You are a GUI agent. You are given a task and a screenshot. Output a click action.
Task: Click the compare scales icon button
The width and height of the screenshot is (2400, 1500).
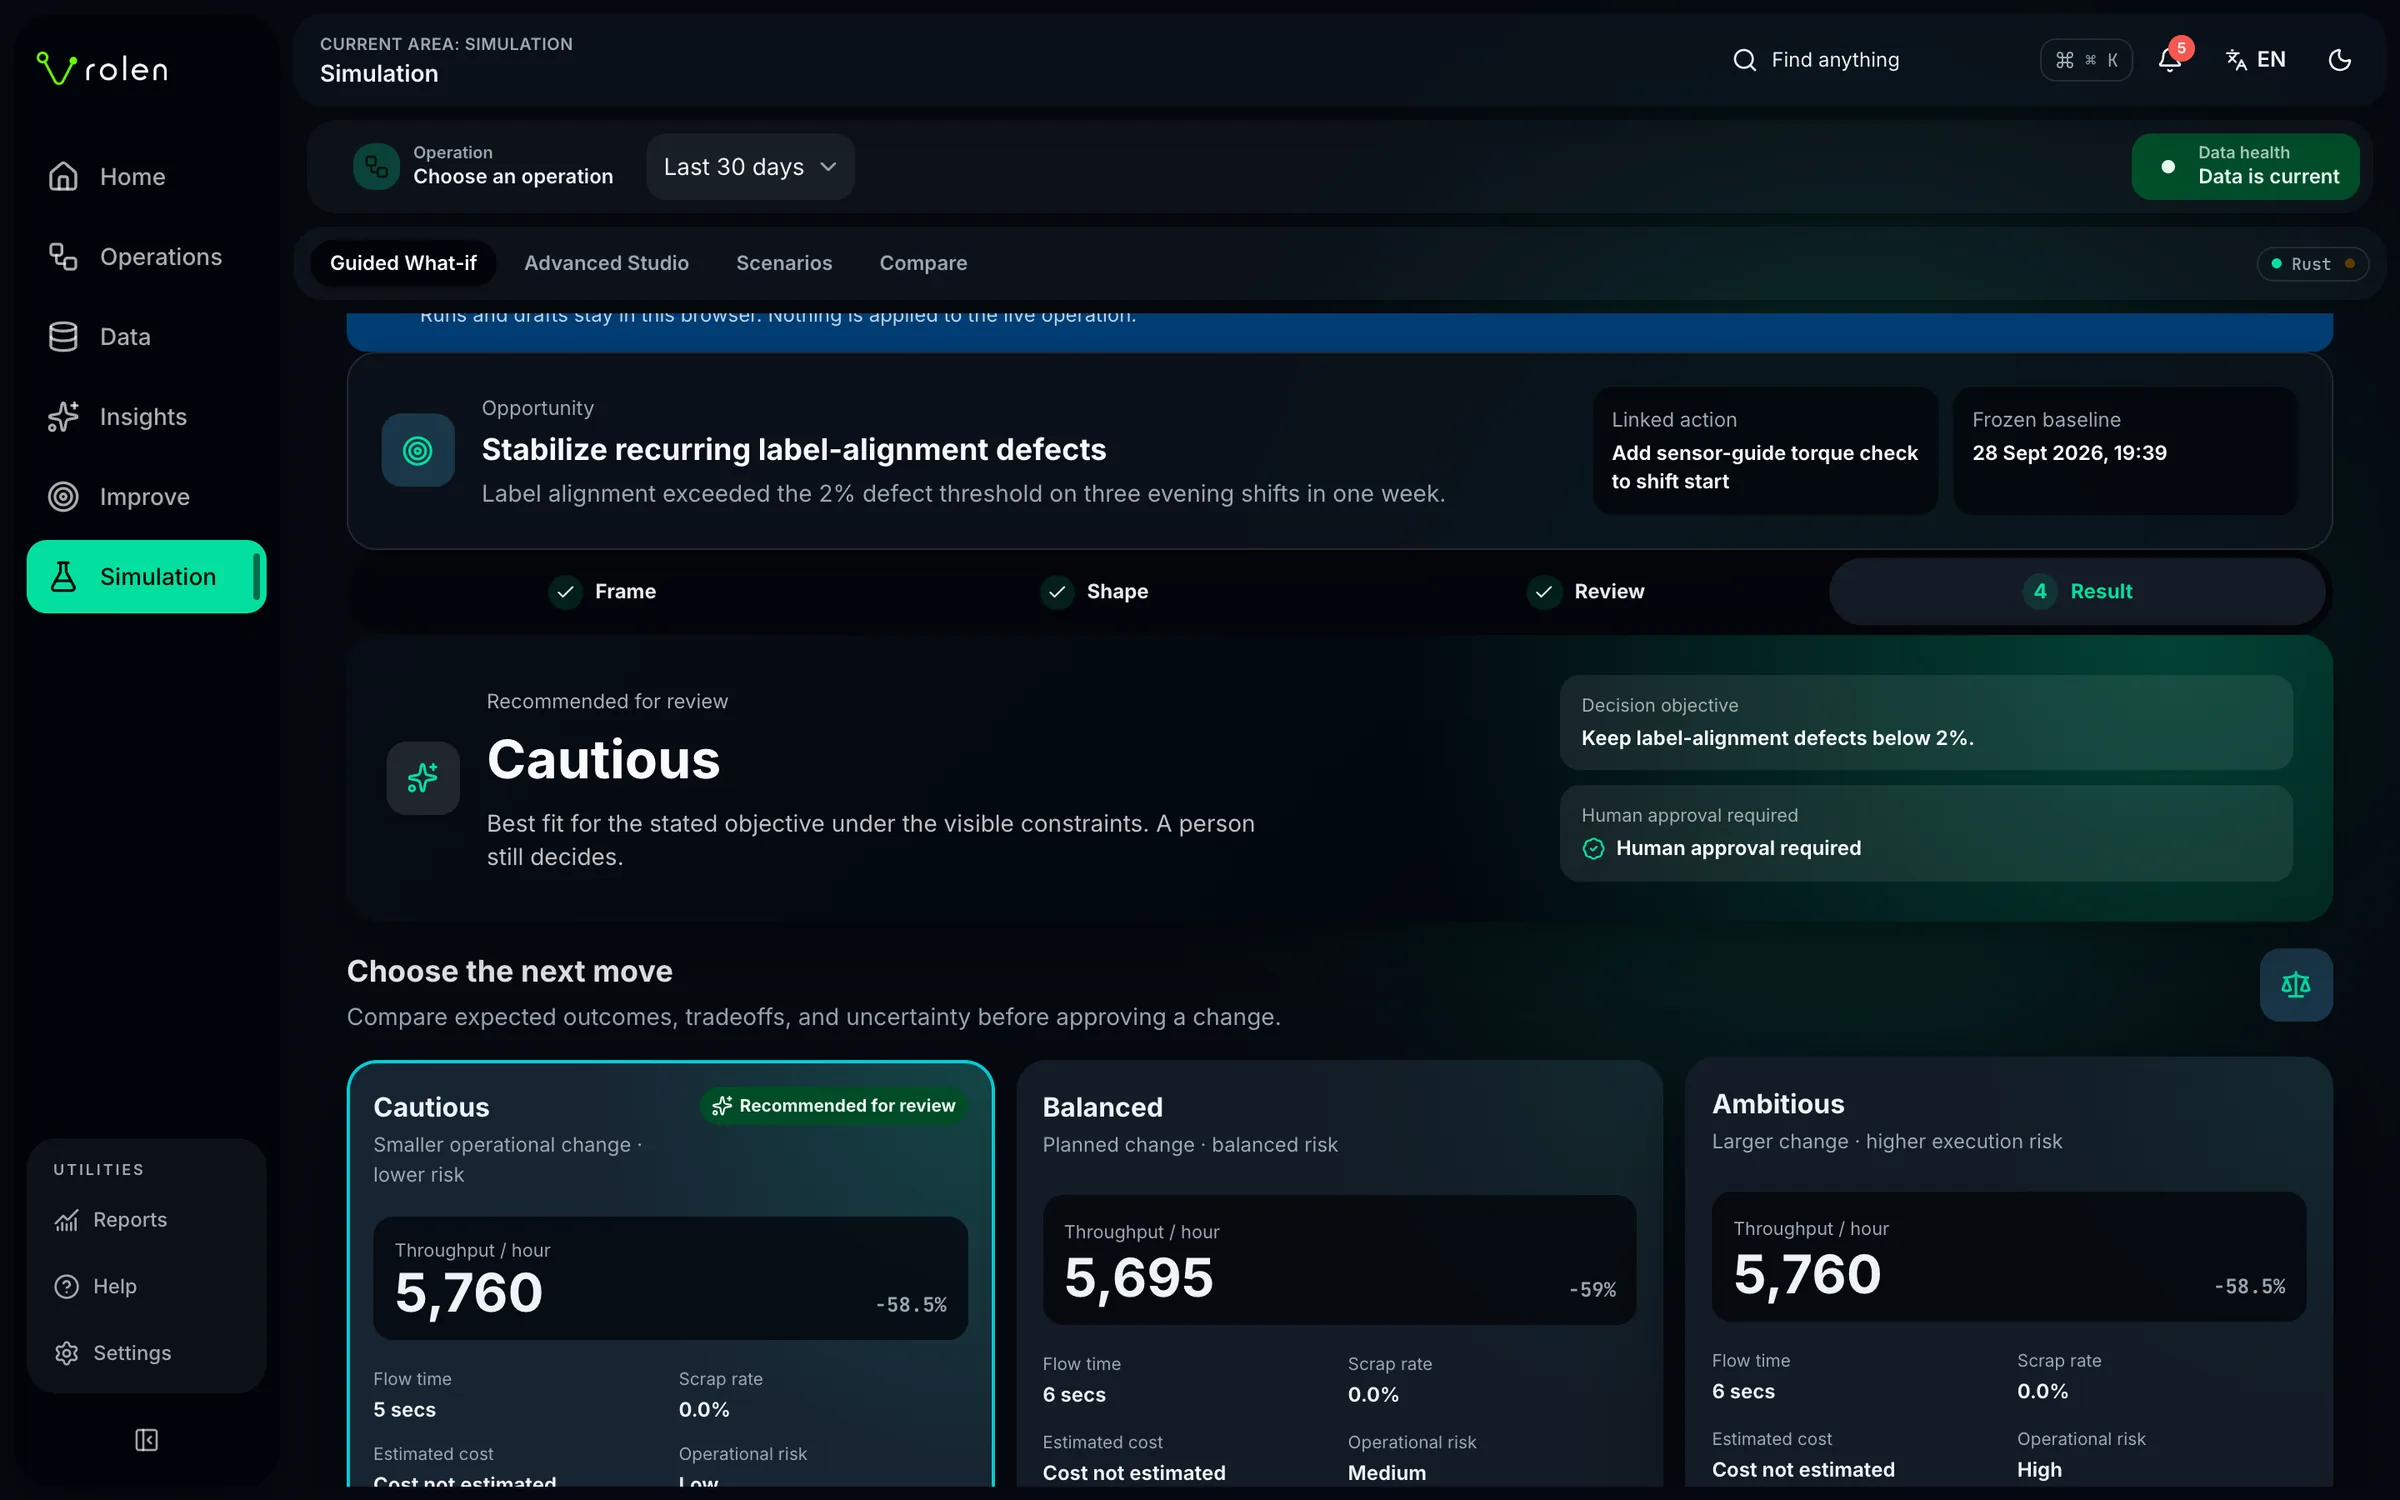click(2296, 985)
